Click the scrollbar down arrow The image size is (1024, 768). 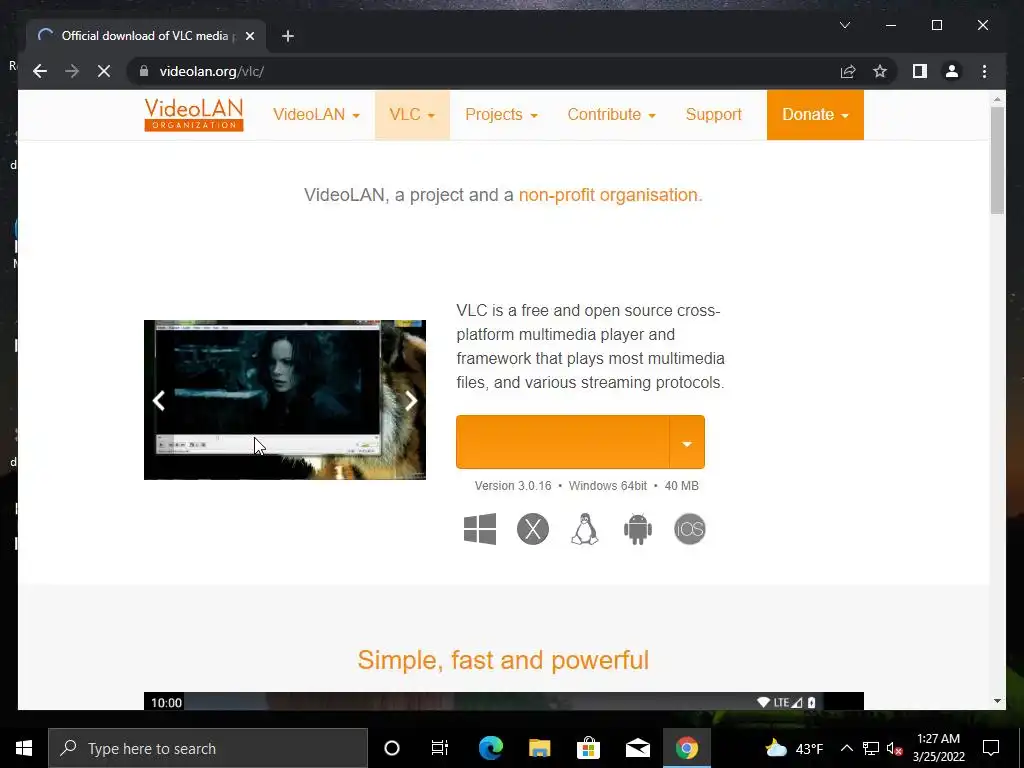[997, 701]
